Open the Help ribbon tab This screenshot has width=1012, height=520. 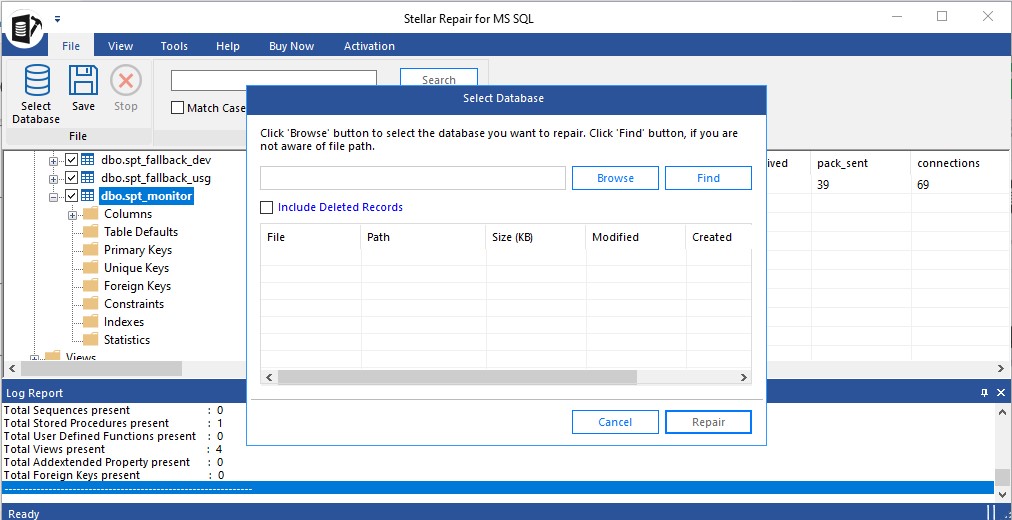(228, 46)
